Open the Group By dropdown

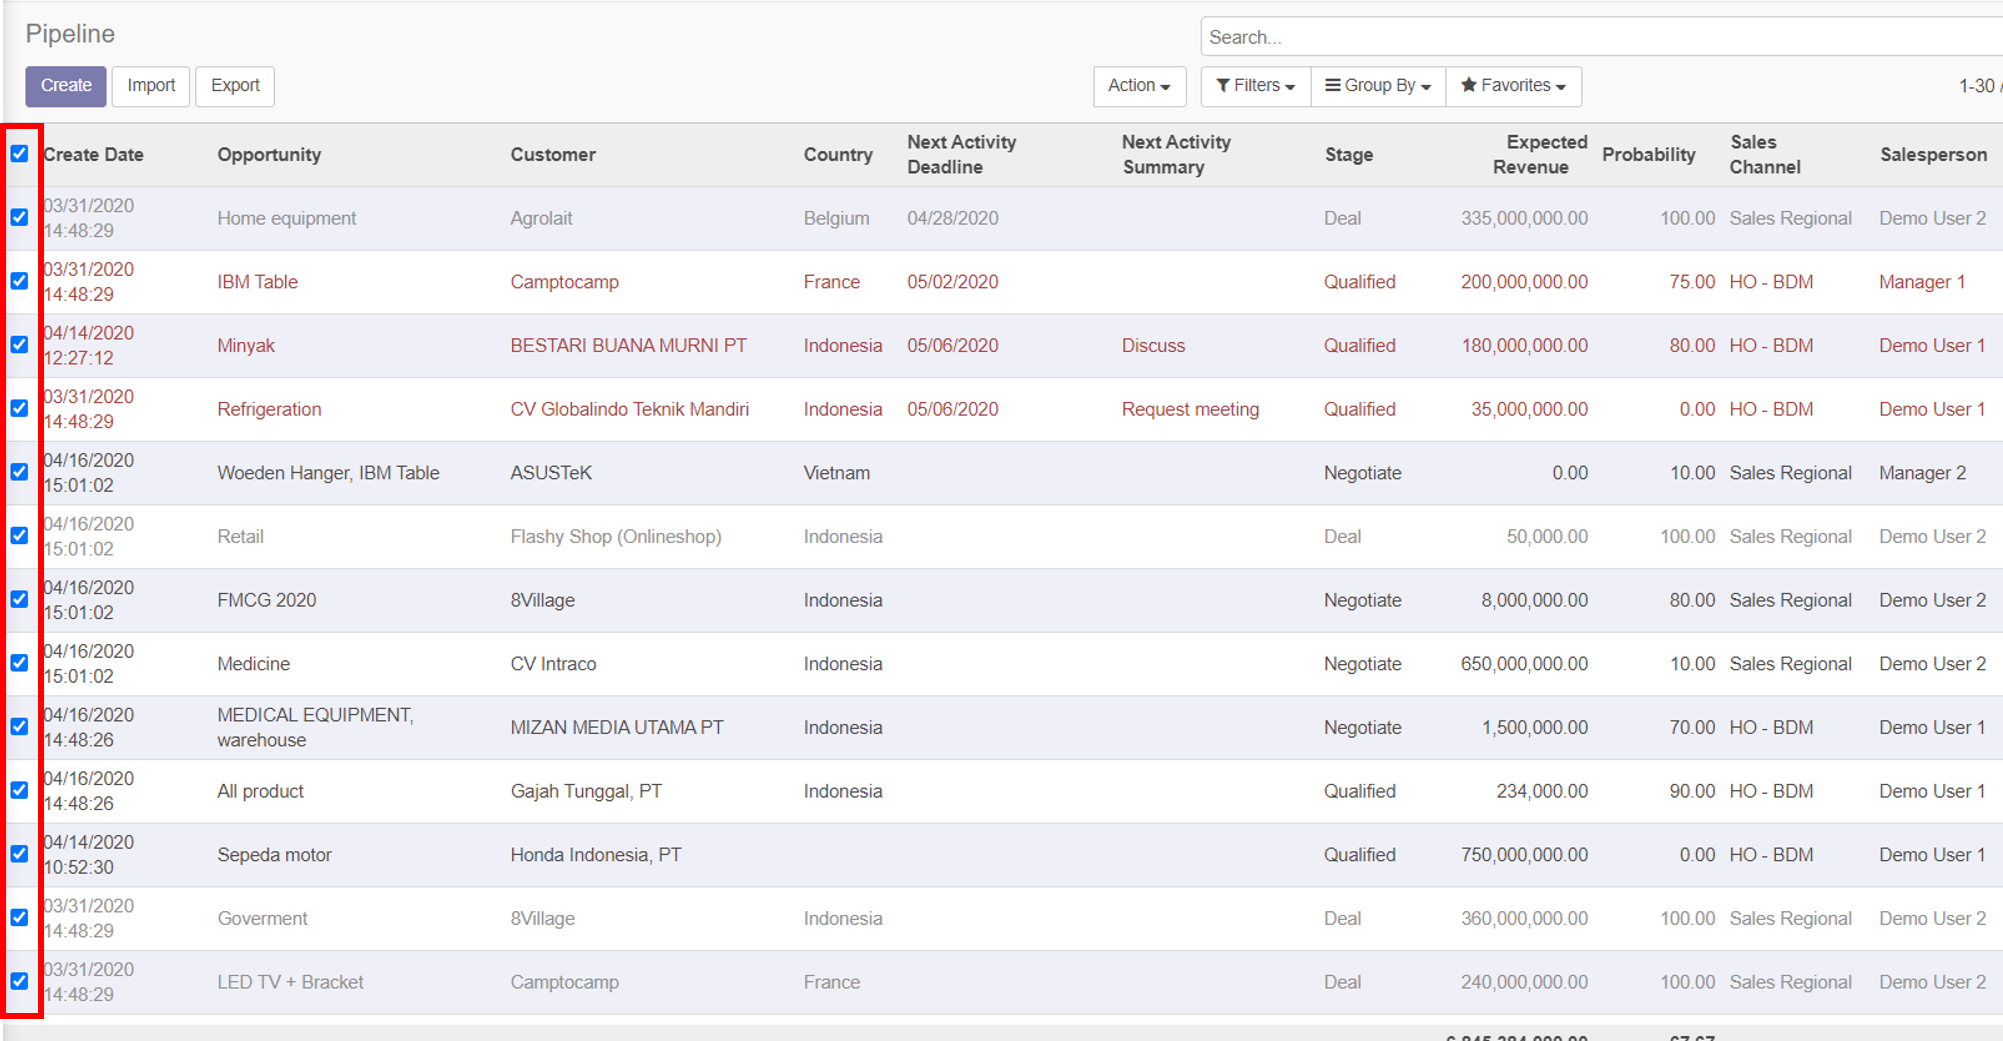click(x=1378, y=86)
